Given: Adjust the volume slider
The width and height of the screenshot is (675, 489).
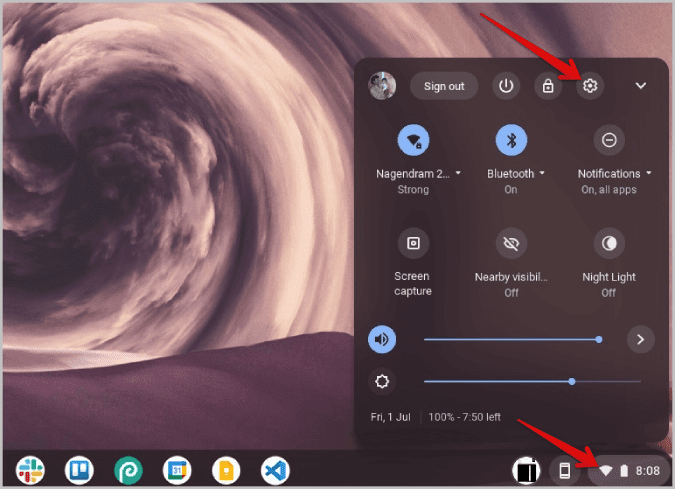Looking at the screenshot, I should (513, 340).
